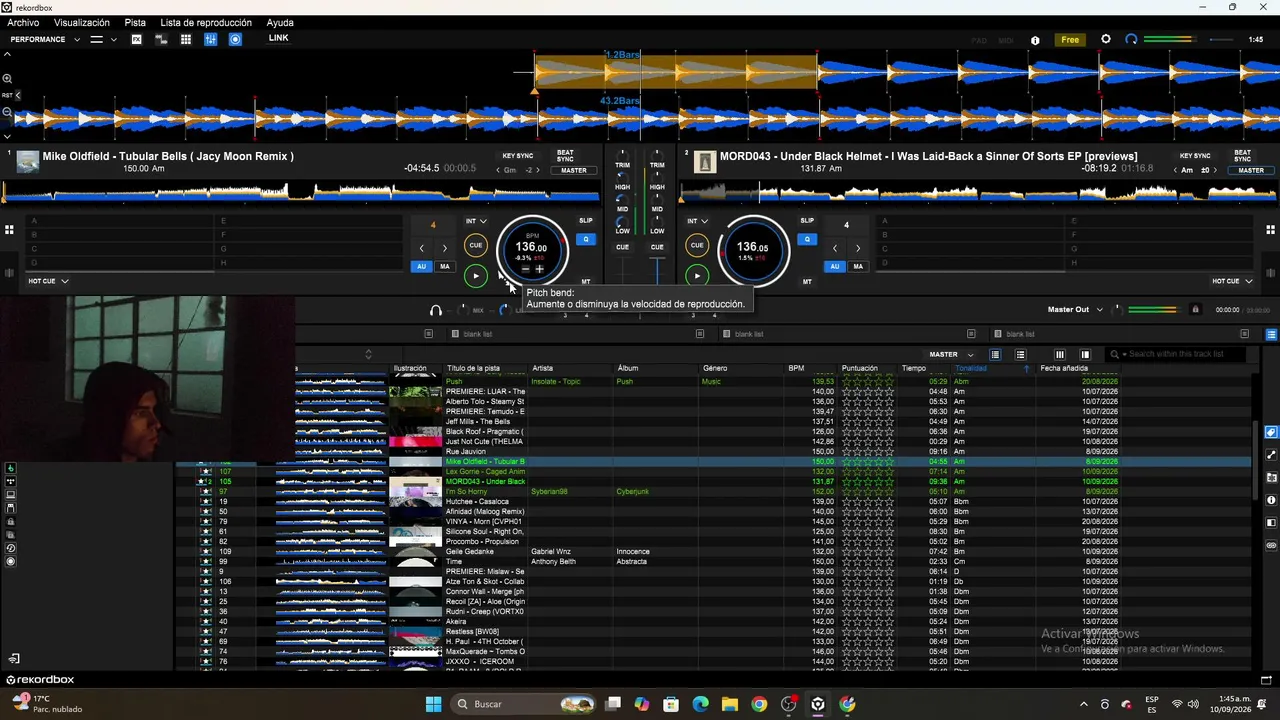Click deck 2 BEAT SYNC button
Image resolution: width=1280 pixels, height=720 pixels.
(x=1242, y=156)
